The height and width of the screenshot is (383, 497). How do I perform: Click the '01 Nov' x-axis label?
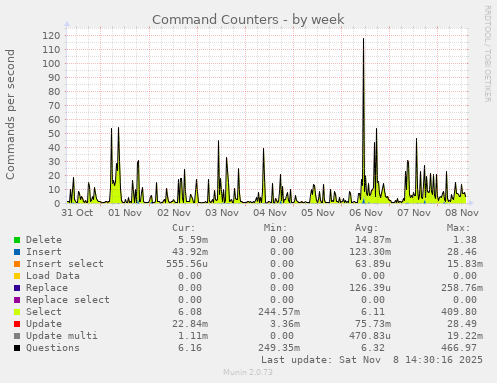(x=125, y=213)
